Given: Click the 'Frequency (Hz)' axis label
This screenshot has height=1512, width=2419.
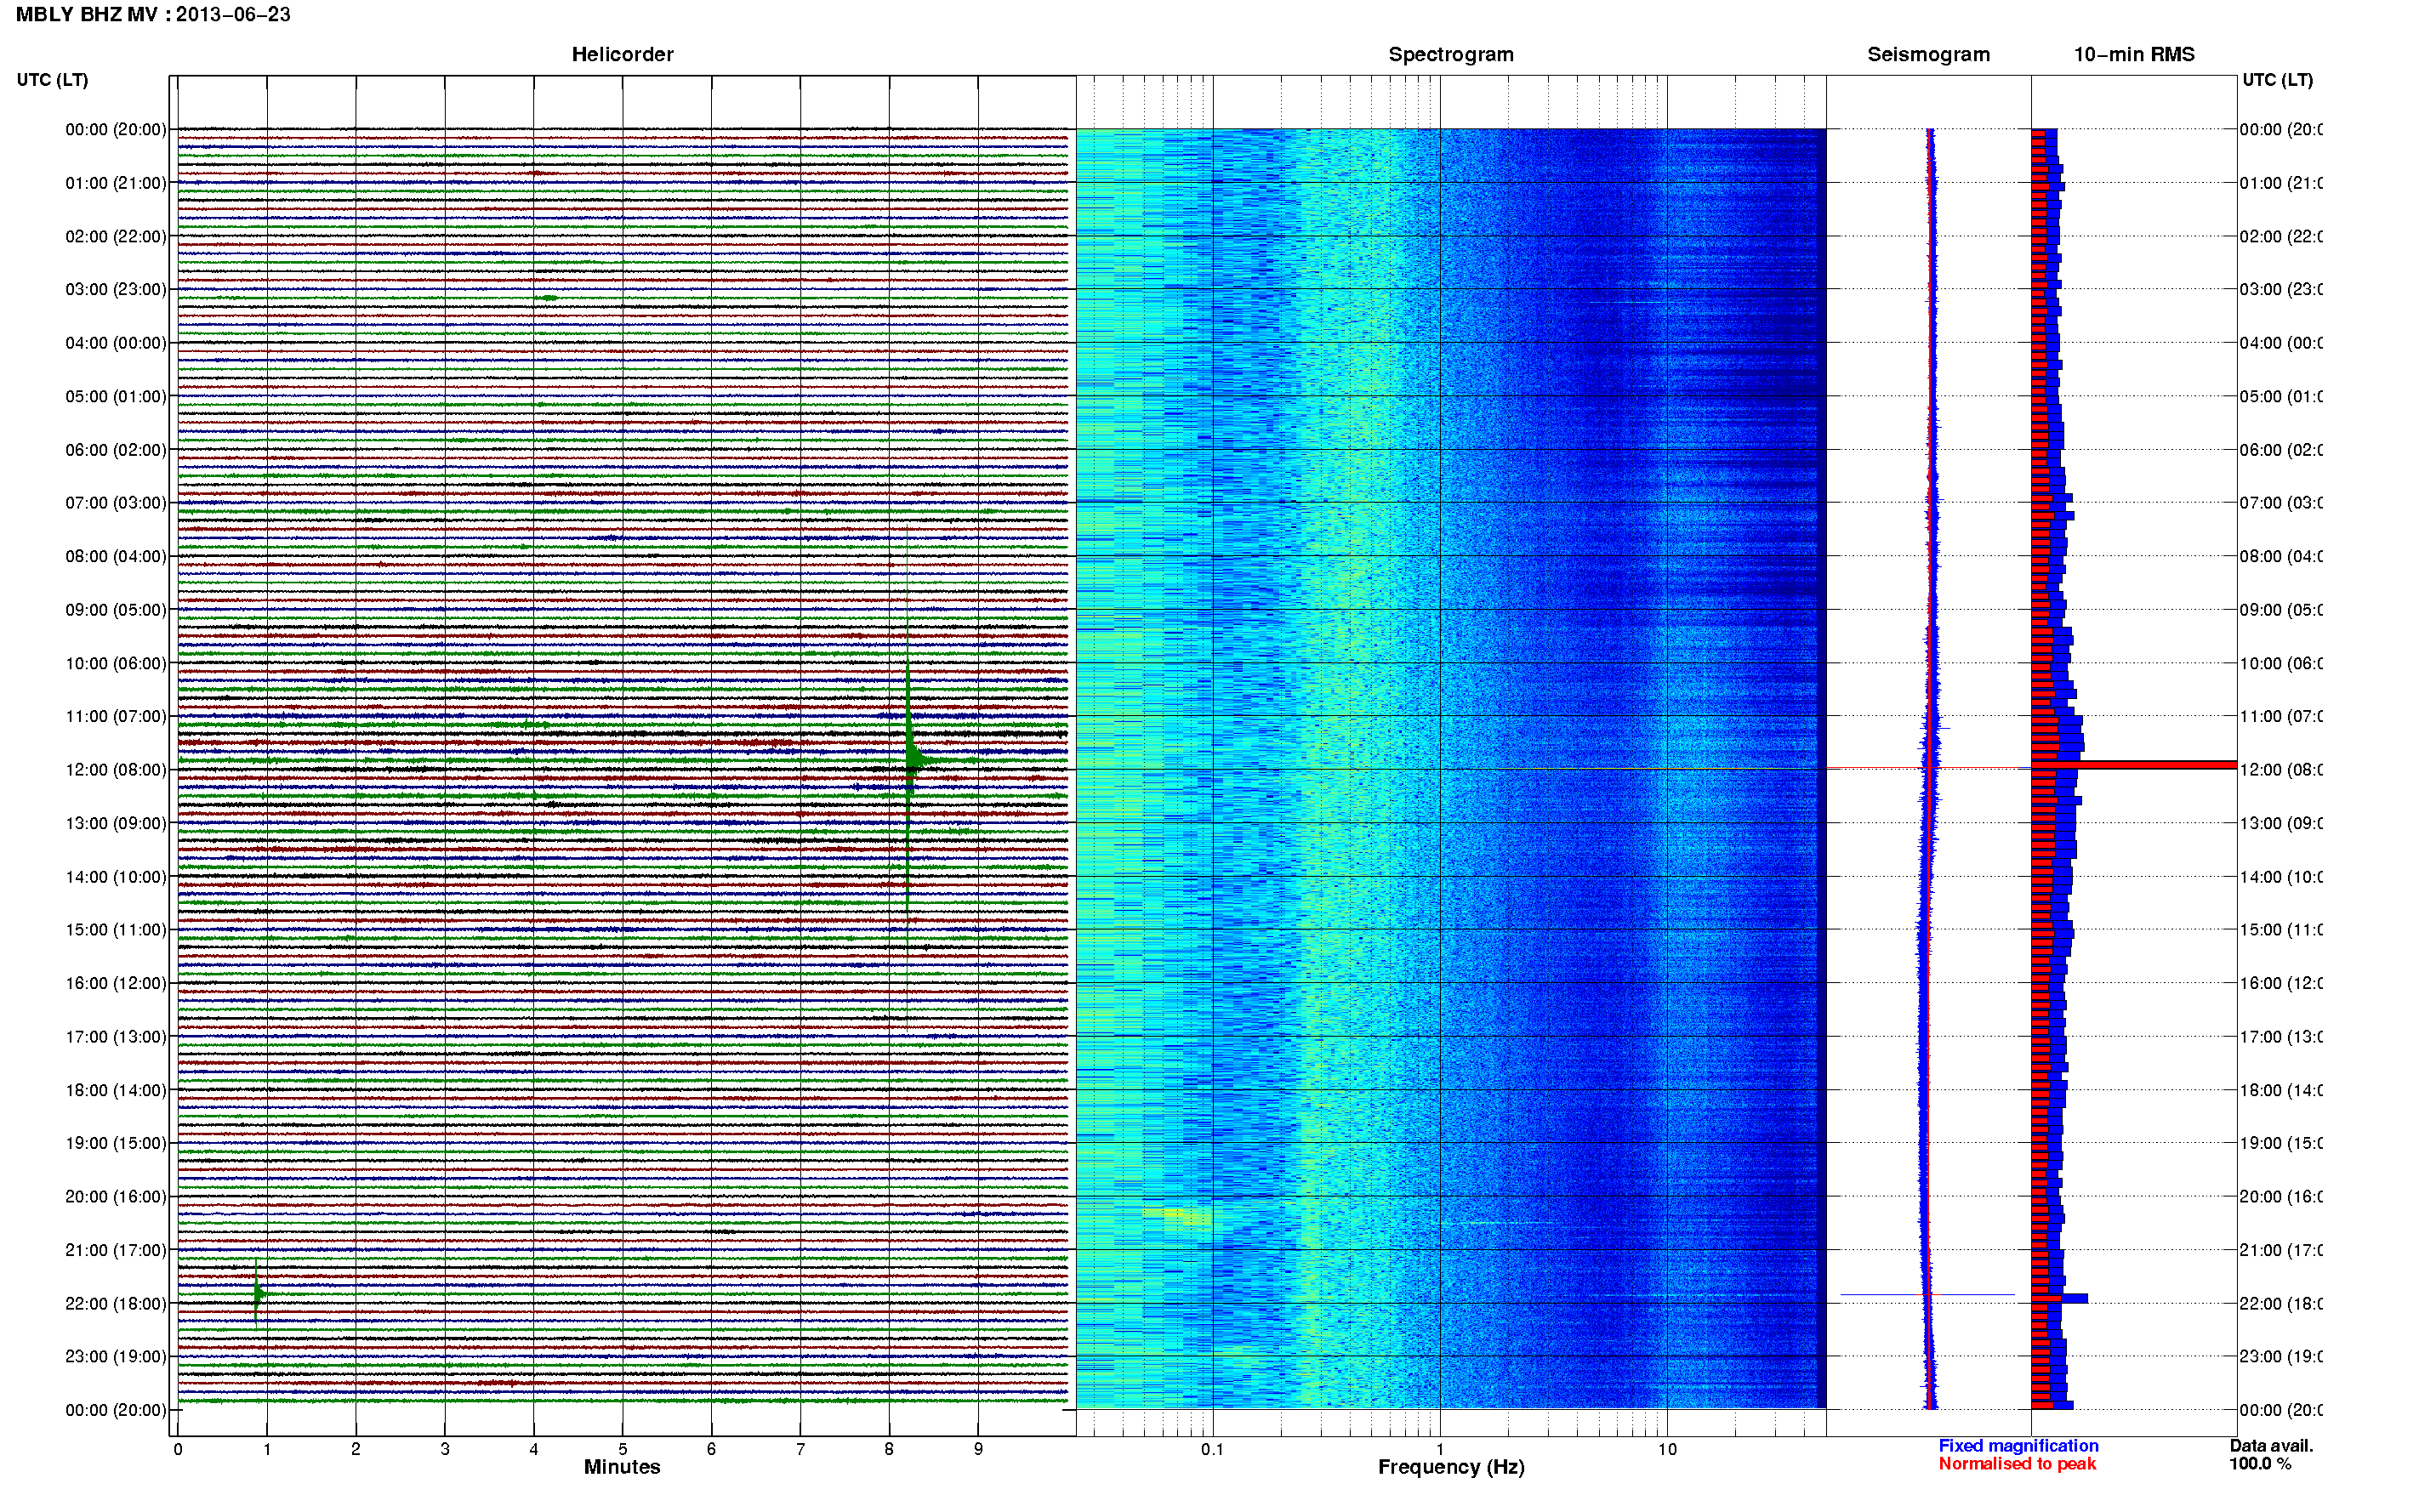Looking at the screenshot, I should [1451, 1467].
